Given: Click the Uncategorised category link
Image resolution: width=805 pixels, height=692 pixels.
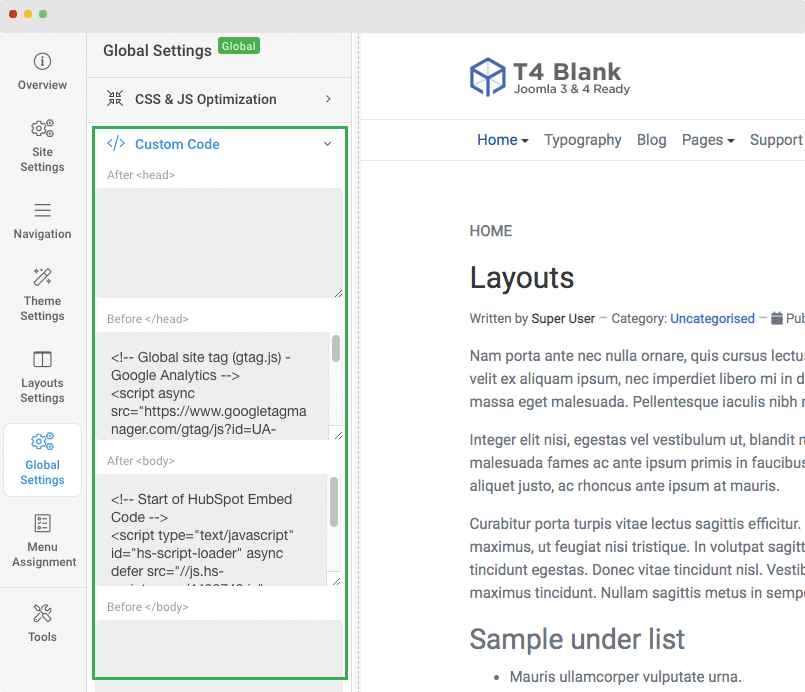Looking at the screenshot, I should [712, 319].
